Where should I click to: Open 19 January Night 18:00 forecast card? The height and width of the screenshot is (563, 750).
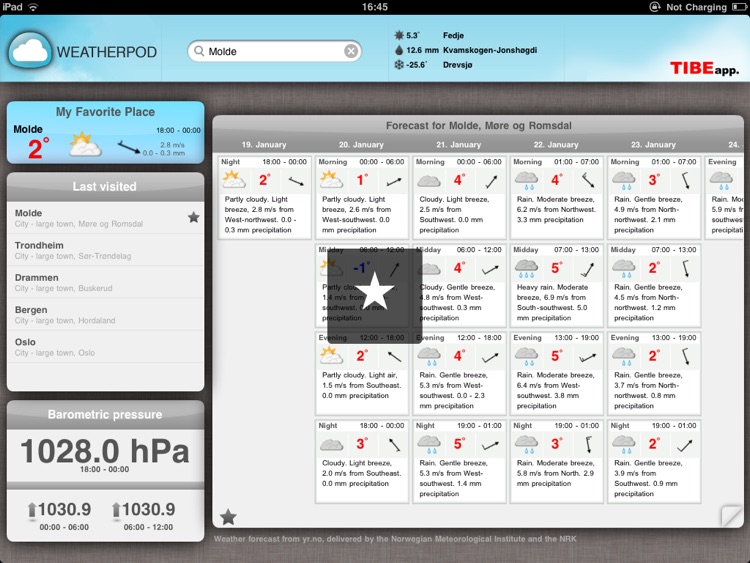(x=264, y=198)
